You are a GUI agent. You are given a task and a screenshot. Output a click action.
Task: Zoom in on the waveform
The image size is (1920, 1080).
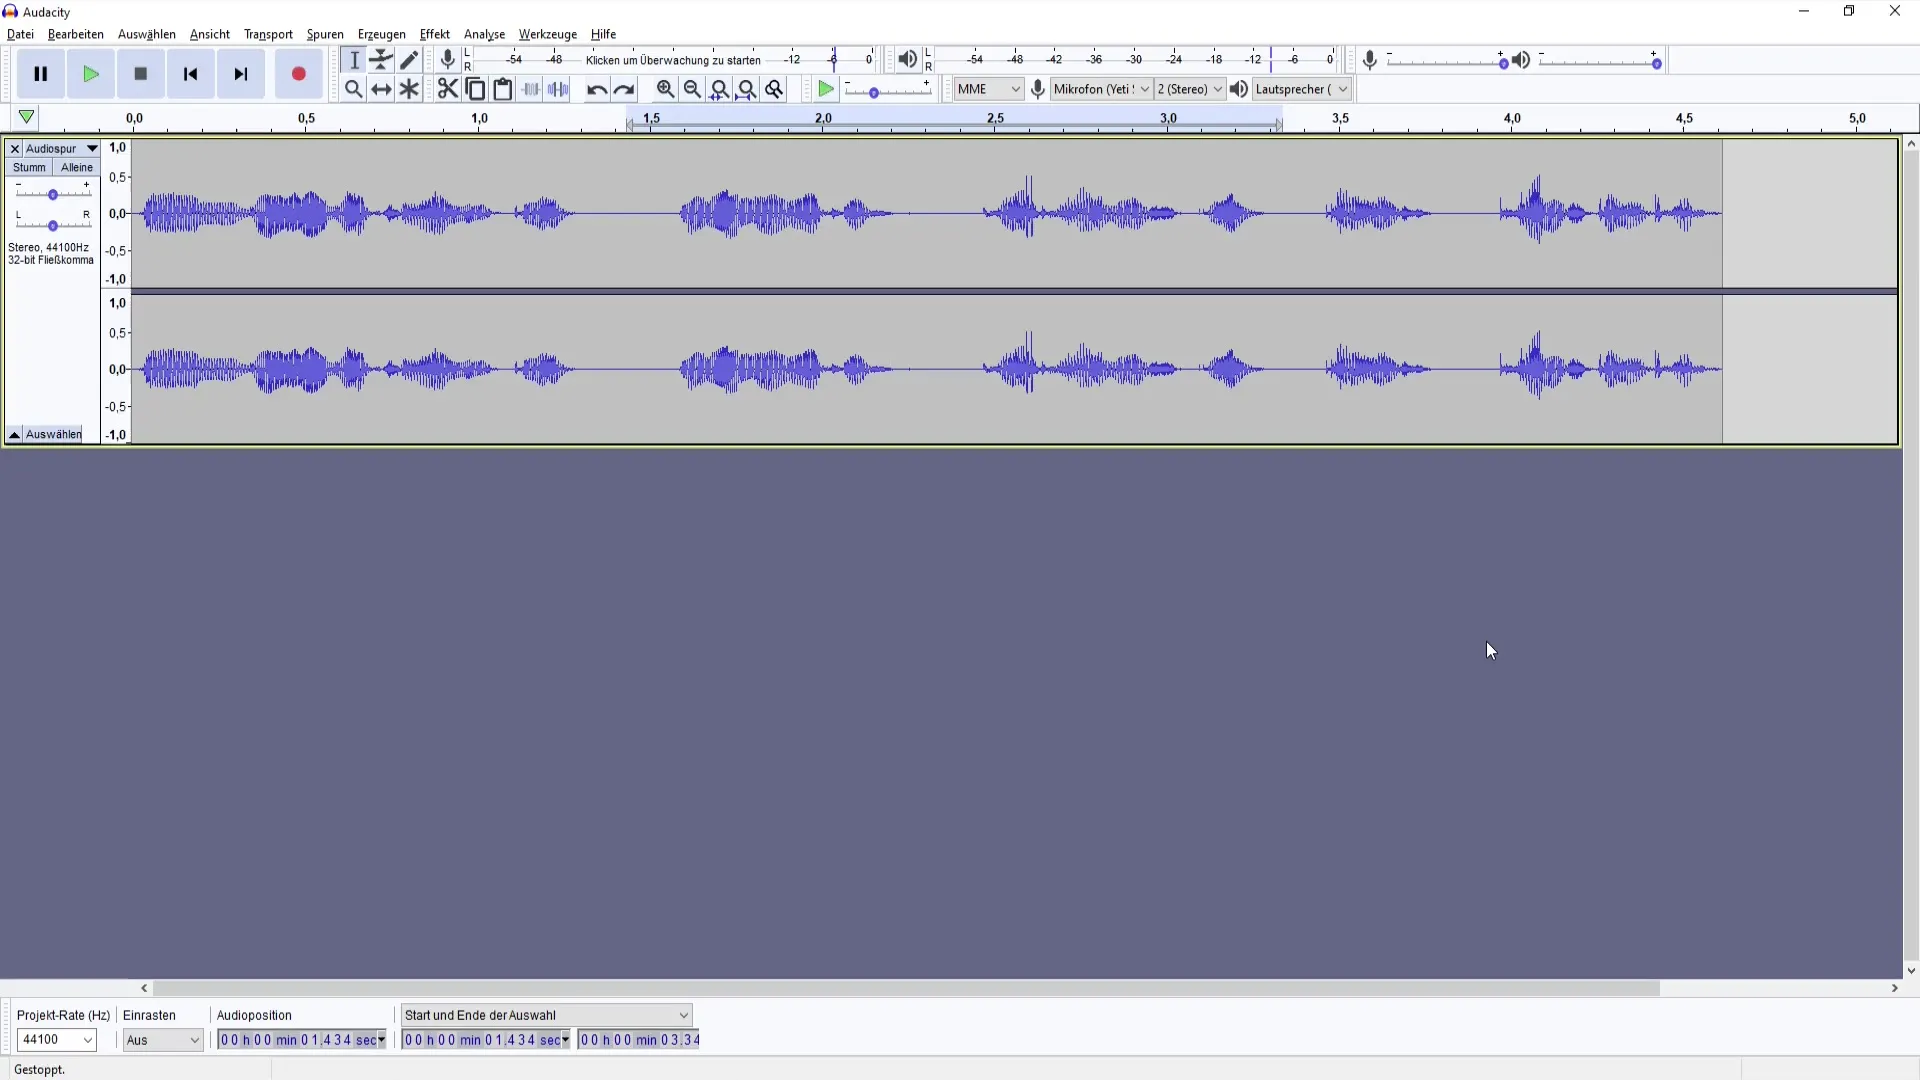(x=665, y=89)
